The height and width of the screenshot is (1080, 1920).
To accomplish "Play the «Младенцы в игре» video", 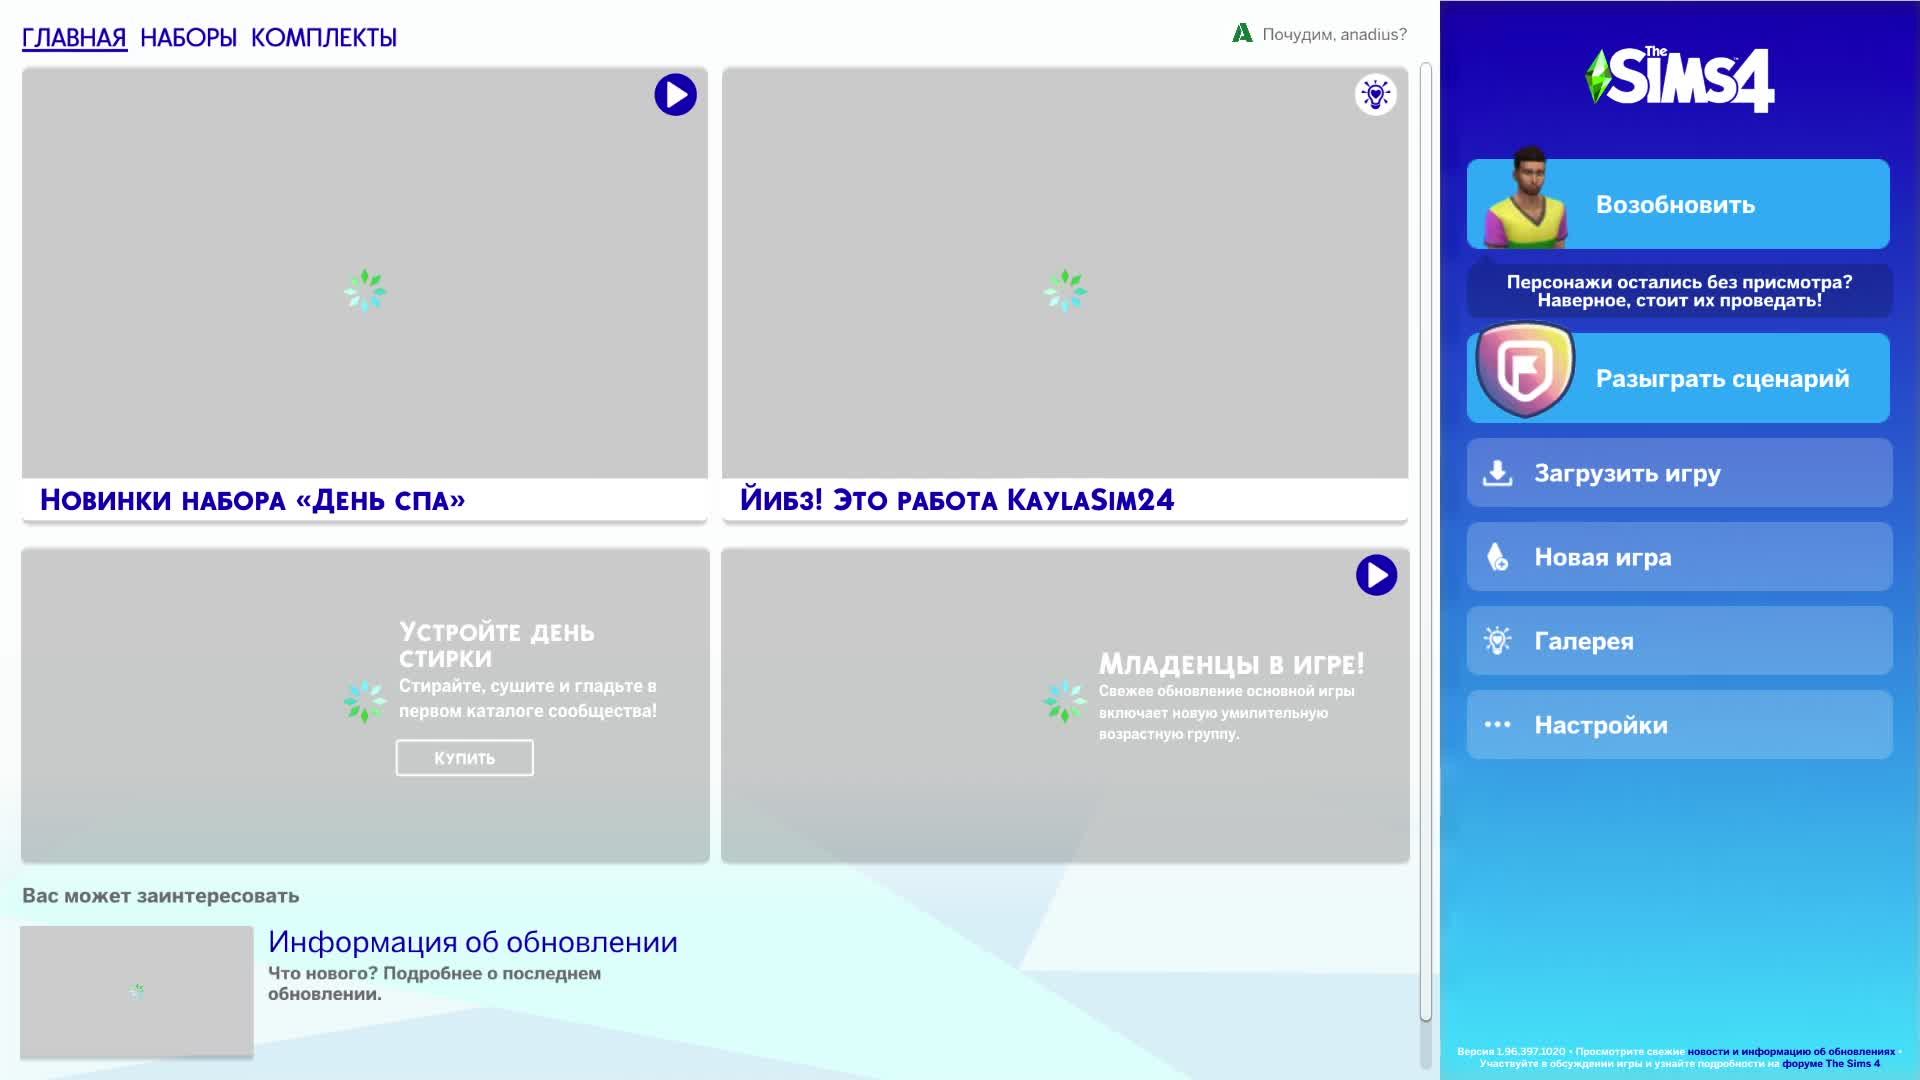I will (x=1376, y=575).
